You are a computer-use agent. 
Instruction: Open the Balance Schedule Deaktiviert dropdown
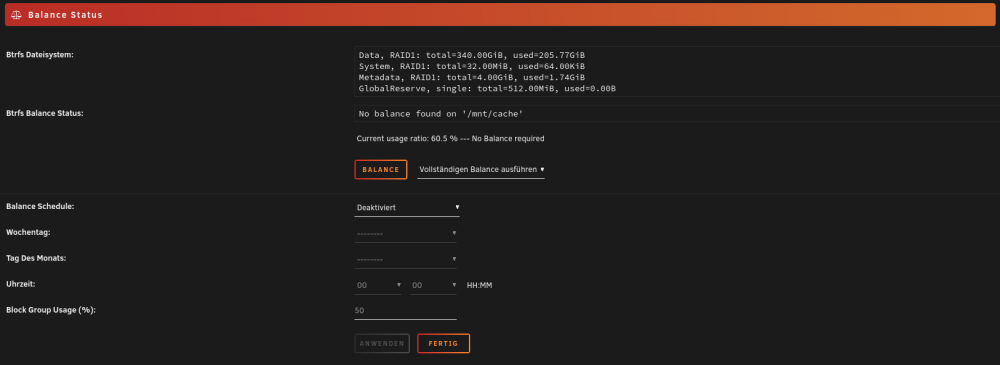coord(407,207)
